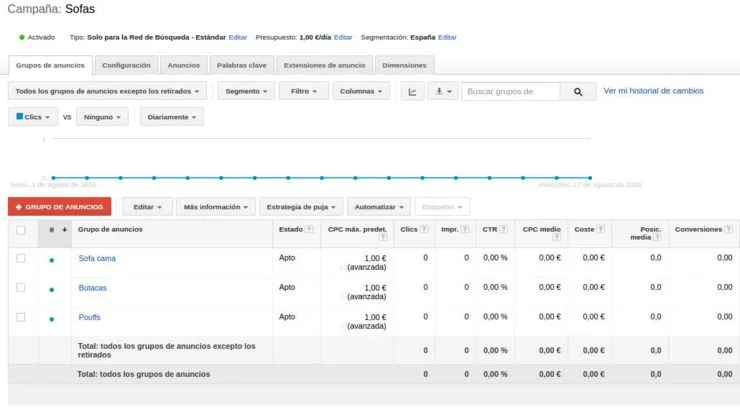Image resolution: width=740 pixels, height=415 pixels.
Task: Switch to Dimensiones tab
Action: (404, 65)
